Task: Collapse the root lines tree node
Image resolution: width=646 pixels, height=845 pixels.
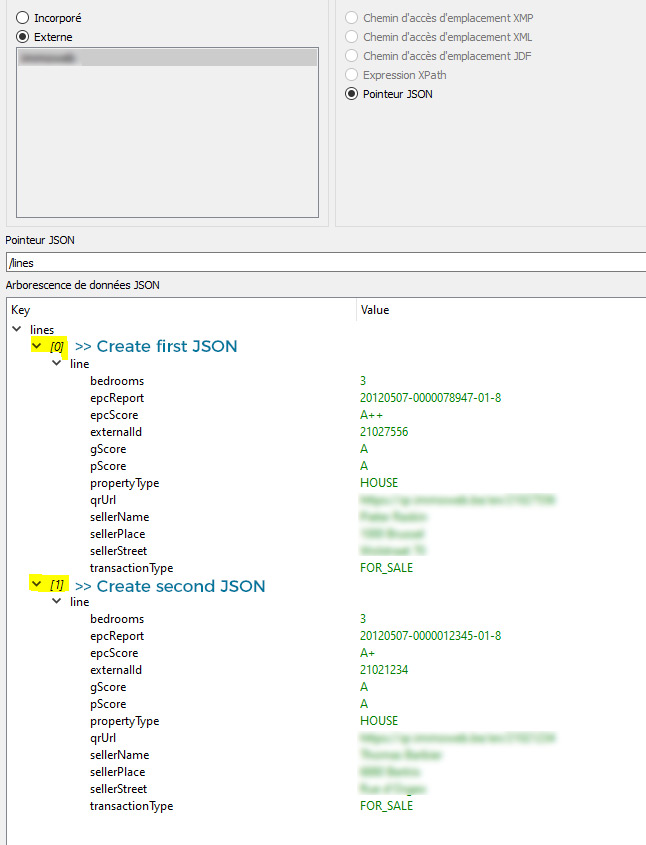Action: pyautogui.click(x=17, y=329)
